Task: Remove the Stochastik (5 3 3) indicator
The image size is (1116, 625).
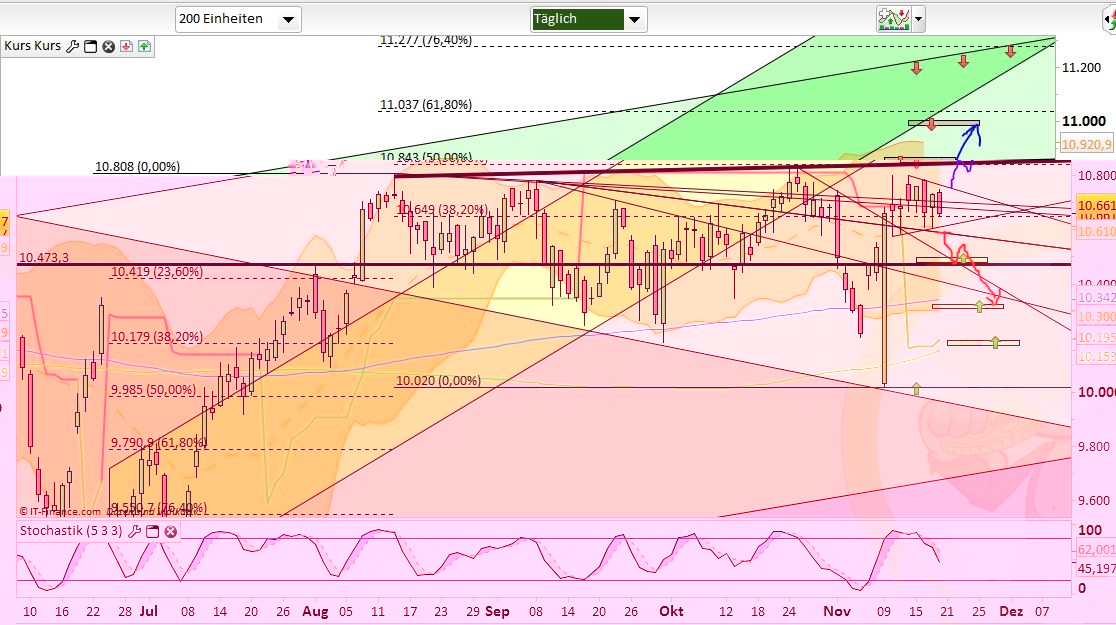Action: pos(171,531)
